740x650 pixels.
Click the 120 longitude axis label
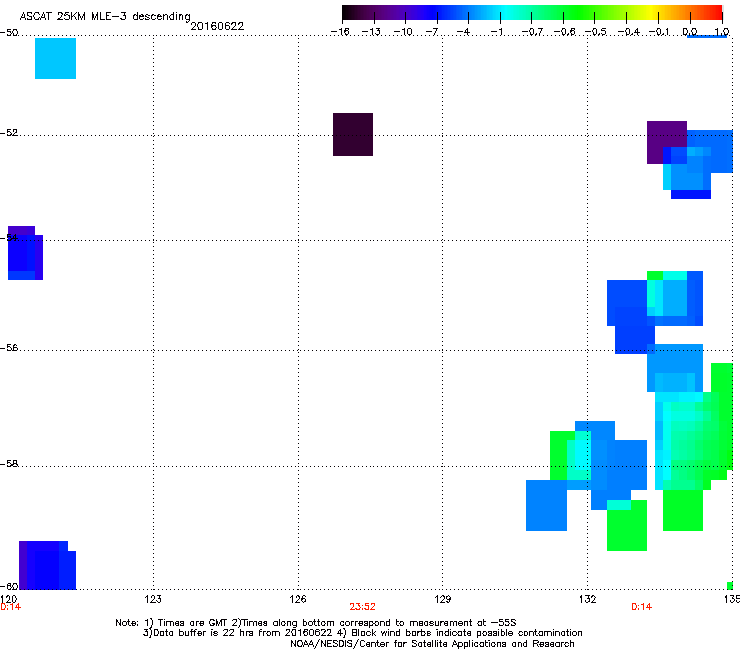tap(8, 599)
